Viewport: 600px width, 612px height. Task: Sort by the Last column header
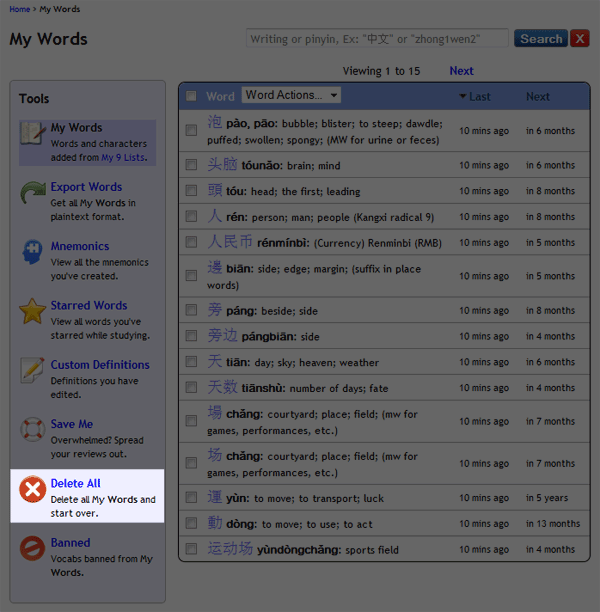click(x=478, y=97)
